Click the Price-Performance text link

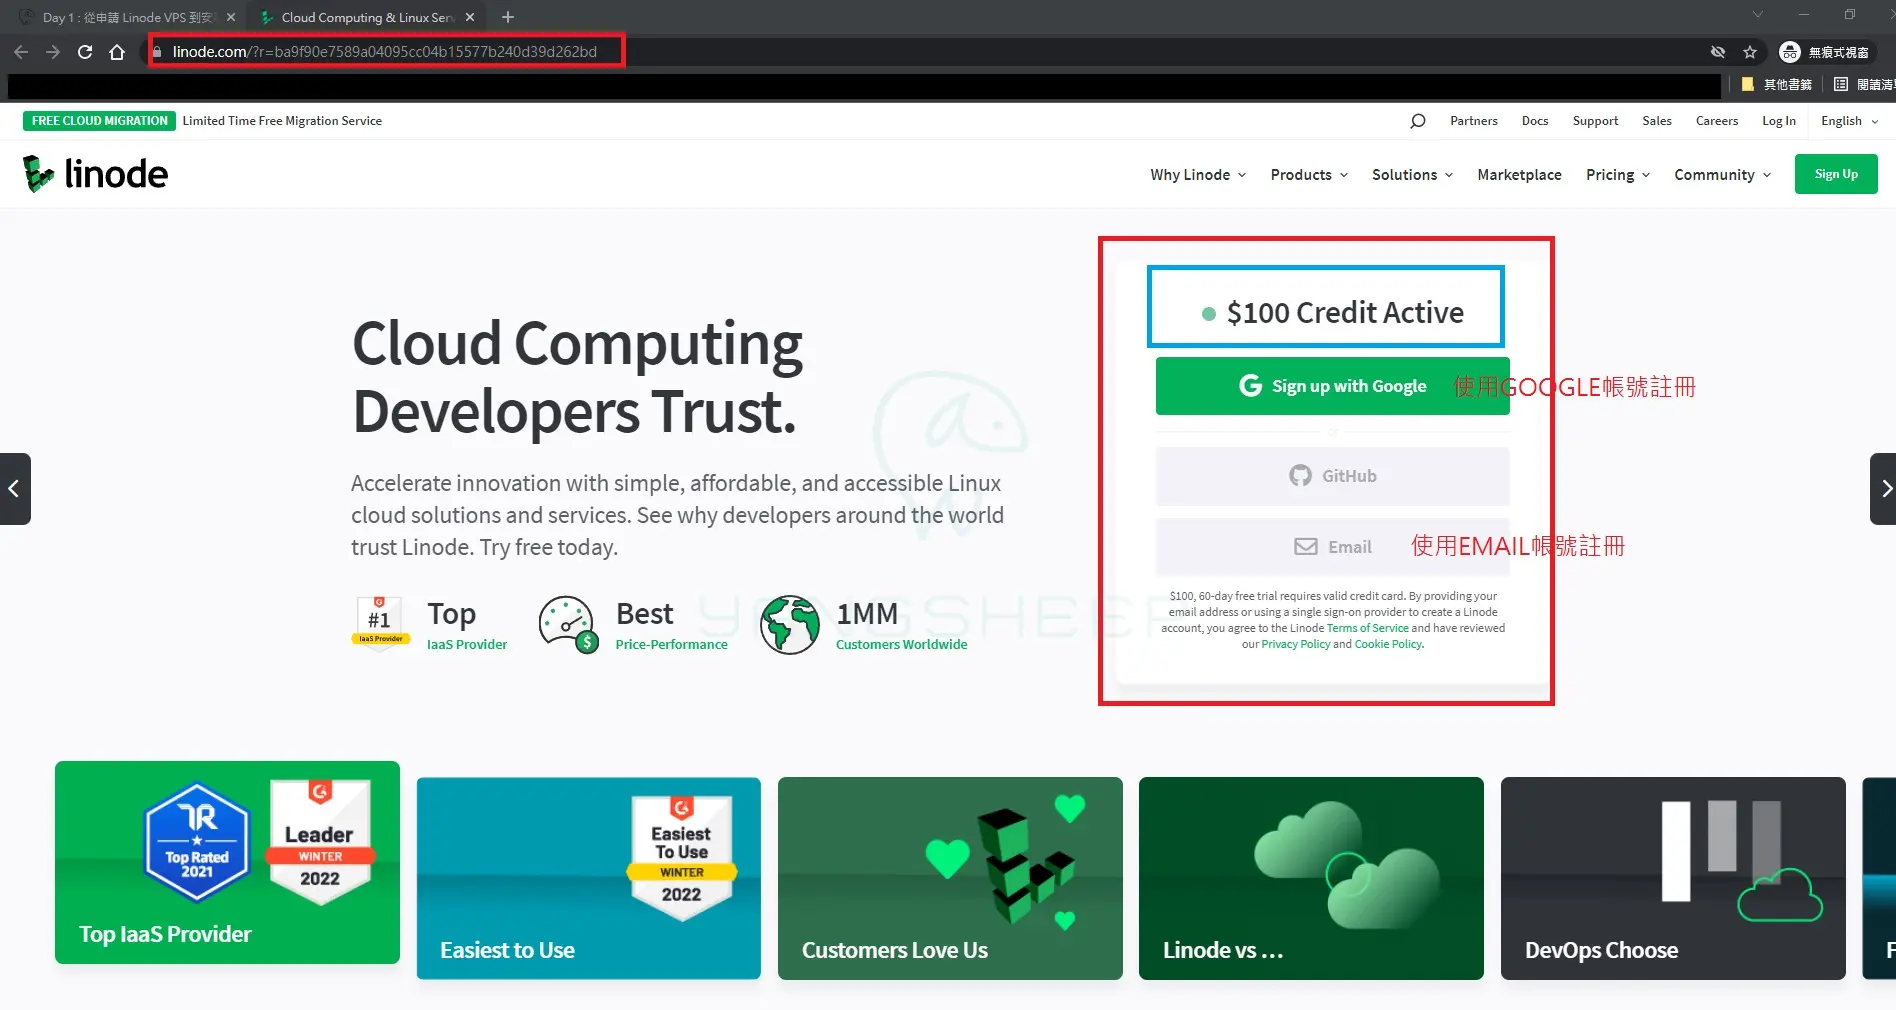click(672, 645)
